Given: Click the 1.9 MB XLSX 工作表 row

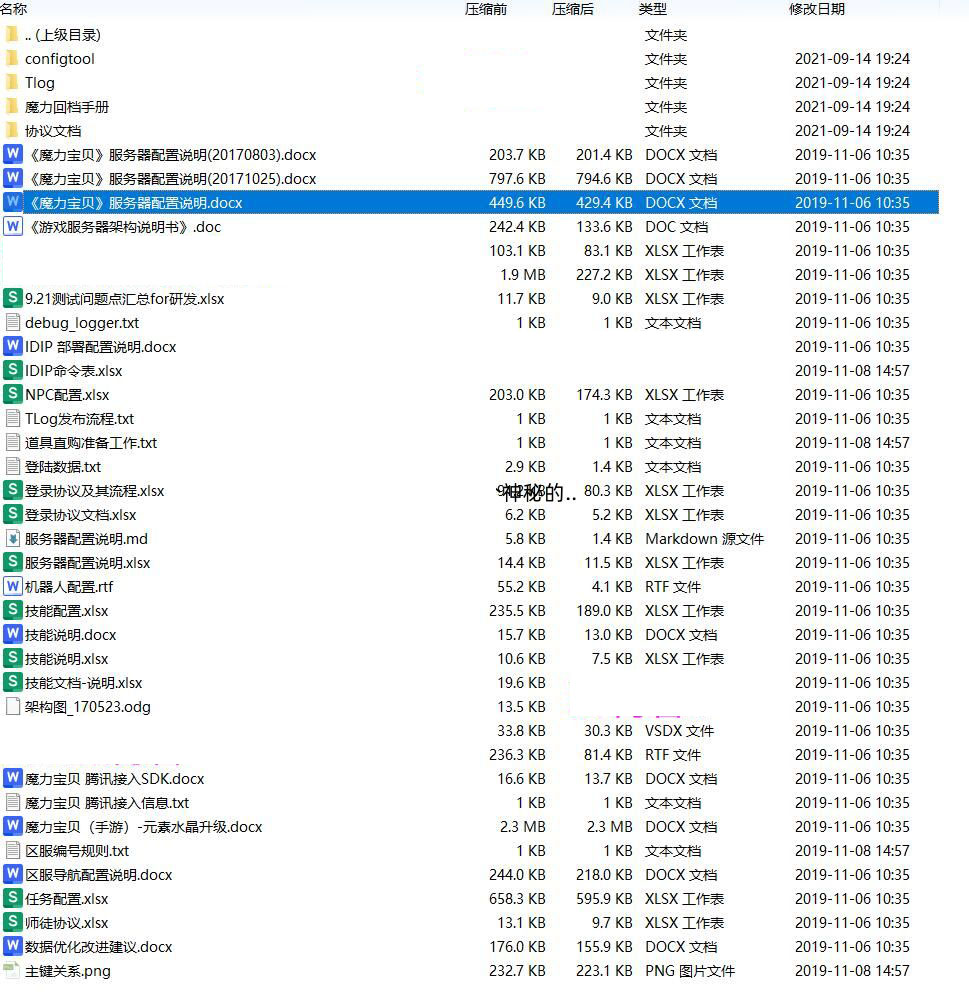Looking at the screenshot, I should click(470, 275).
